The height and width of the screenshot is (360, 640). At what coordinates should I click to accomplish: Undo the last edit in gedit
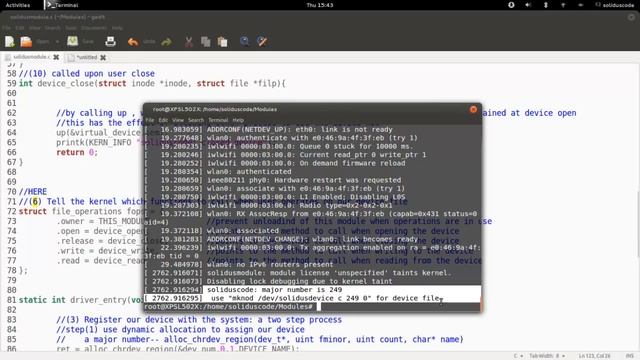[133, 42]
